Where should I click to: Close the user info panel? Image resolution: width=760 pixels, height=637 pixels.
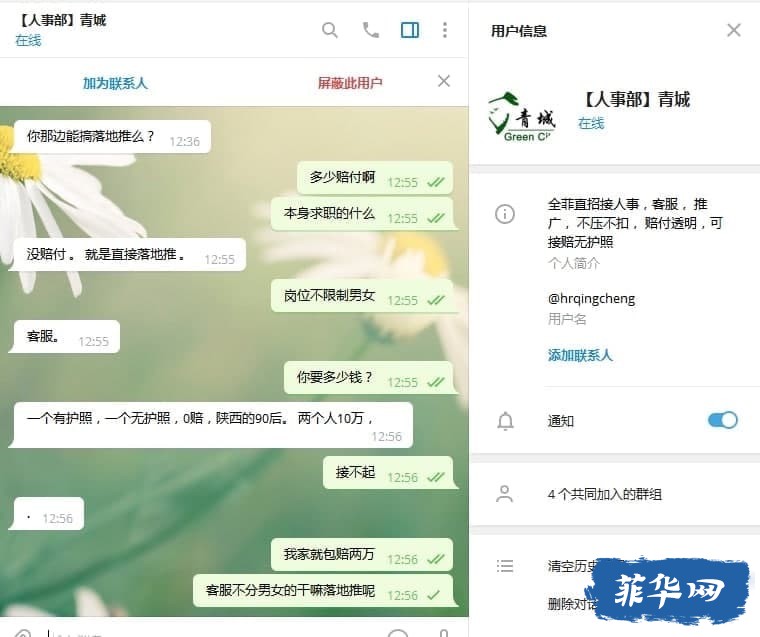734,31
